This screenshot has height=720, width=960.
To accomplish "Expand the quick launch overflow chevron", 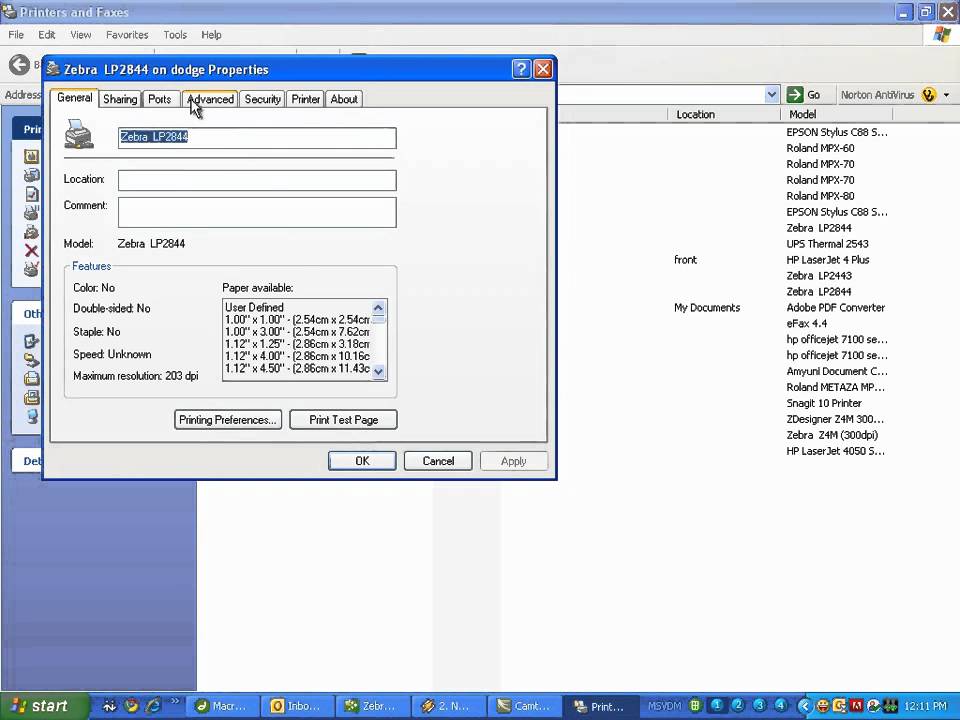I will point(175,701).
